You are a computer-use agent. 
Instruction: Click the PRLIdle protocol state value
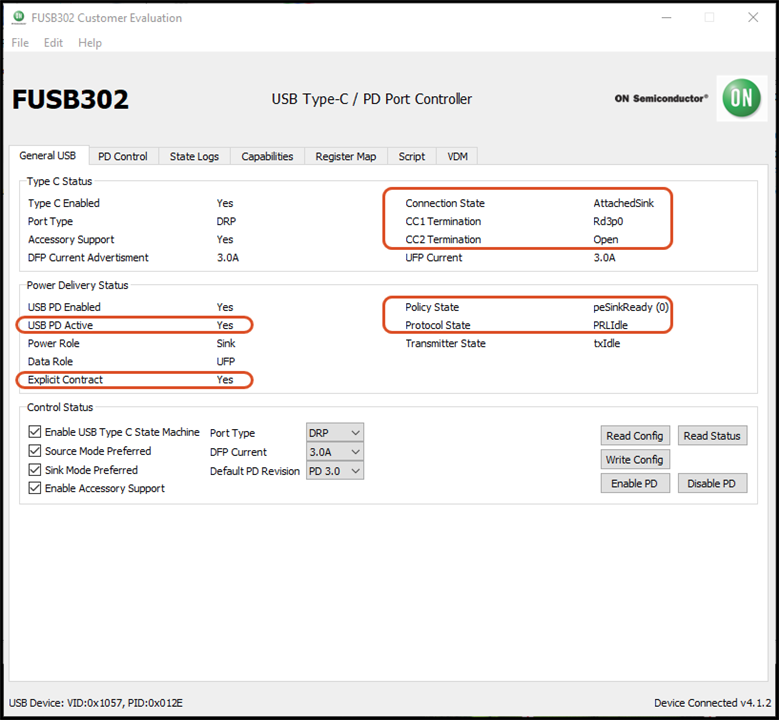(610, 325)
